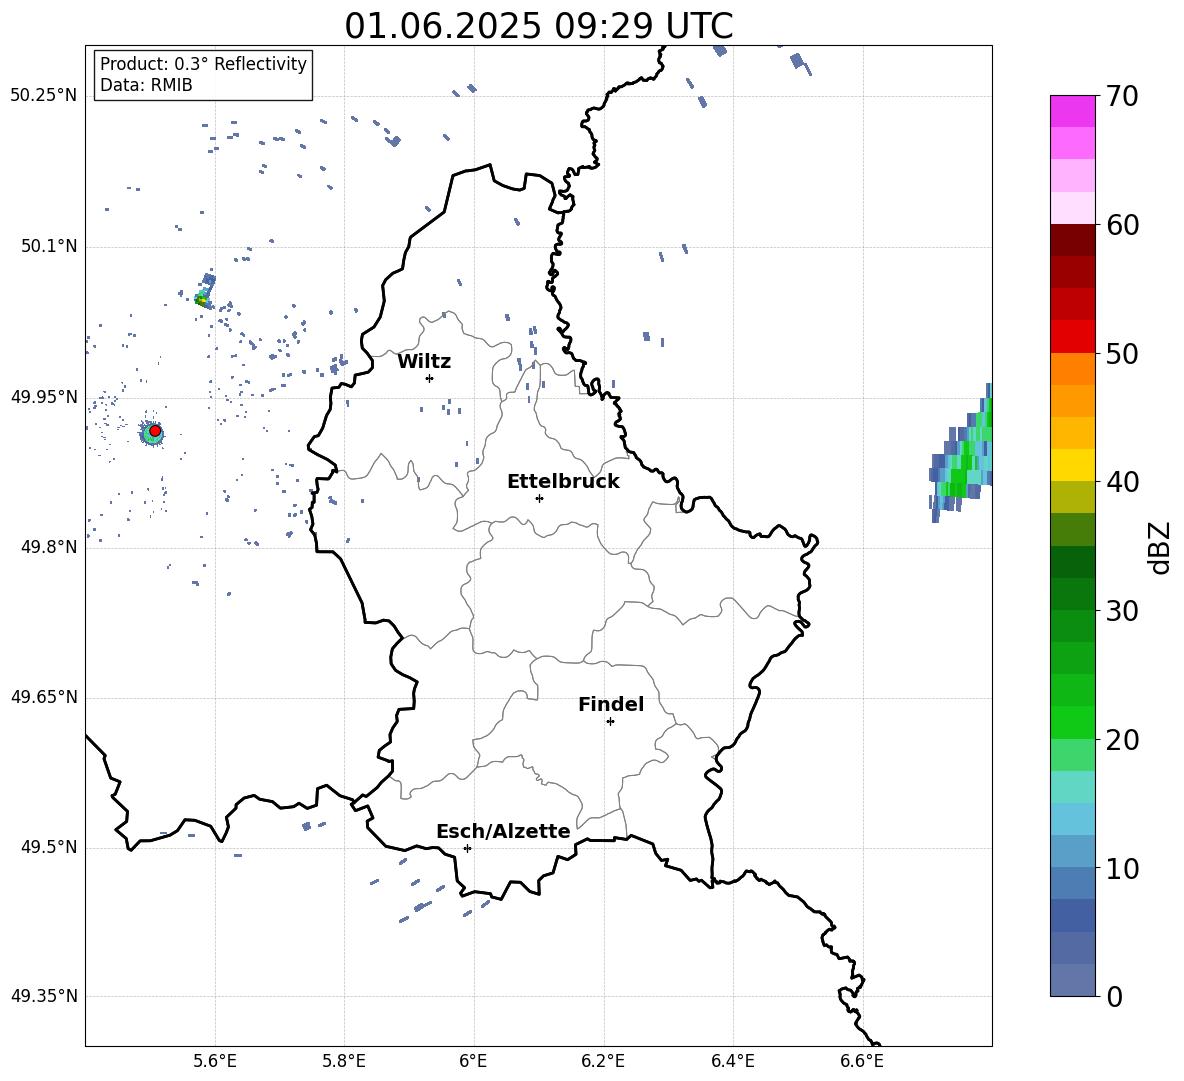Click the 70 tick on the colorbar
The height and width of the screenshot is (1081, 1184).
[x=1122, y=96]
